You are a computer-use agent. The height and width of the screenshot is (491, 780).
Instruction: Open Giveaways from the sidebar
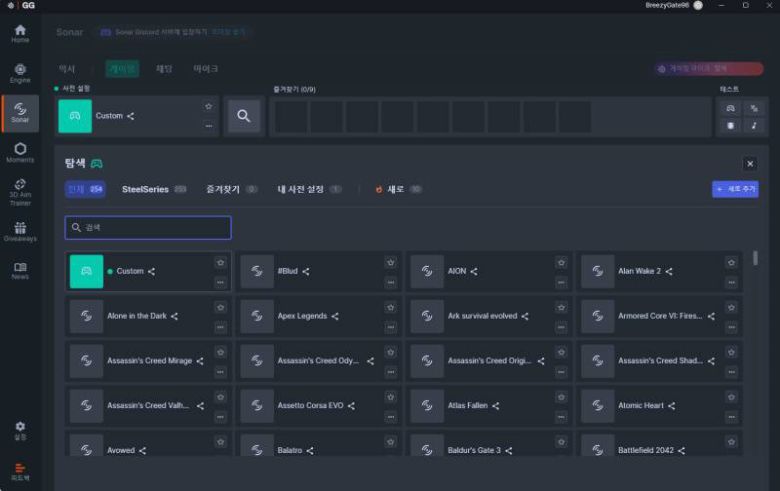pyautogui.click(x=20, y=232)
